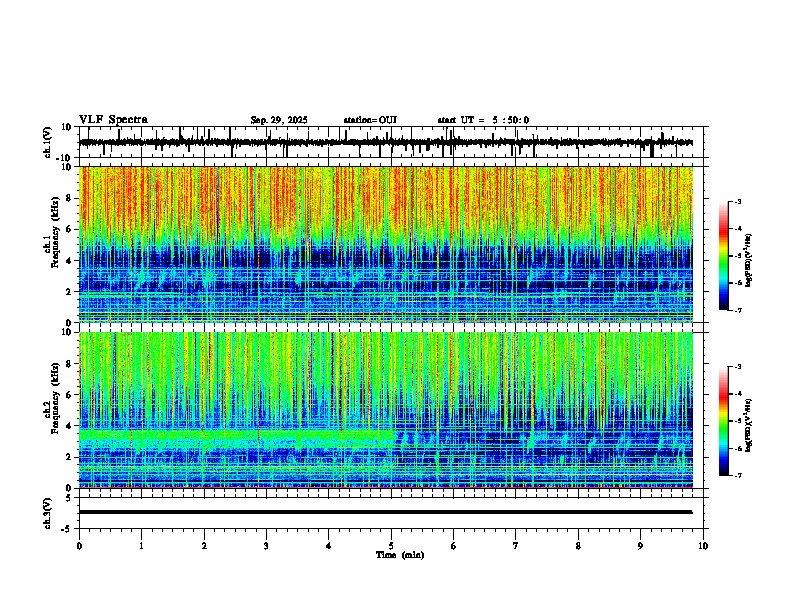Click time axis tick label "9"
The image size is (792, 612).
[x=640, y=546]
